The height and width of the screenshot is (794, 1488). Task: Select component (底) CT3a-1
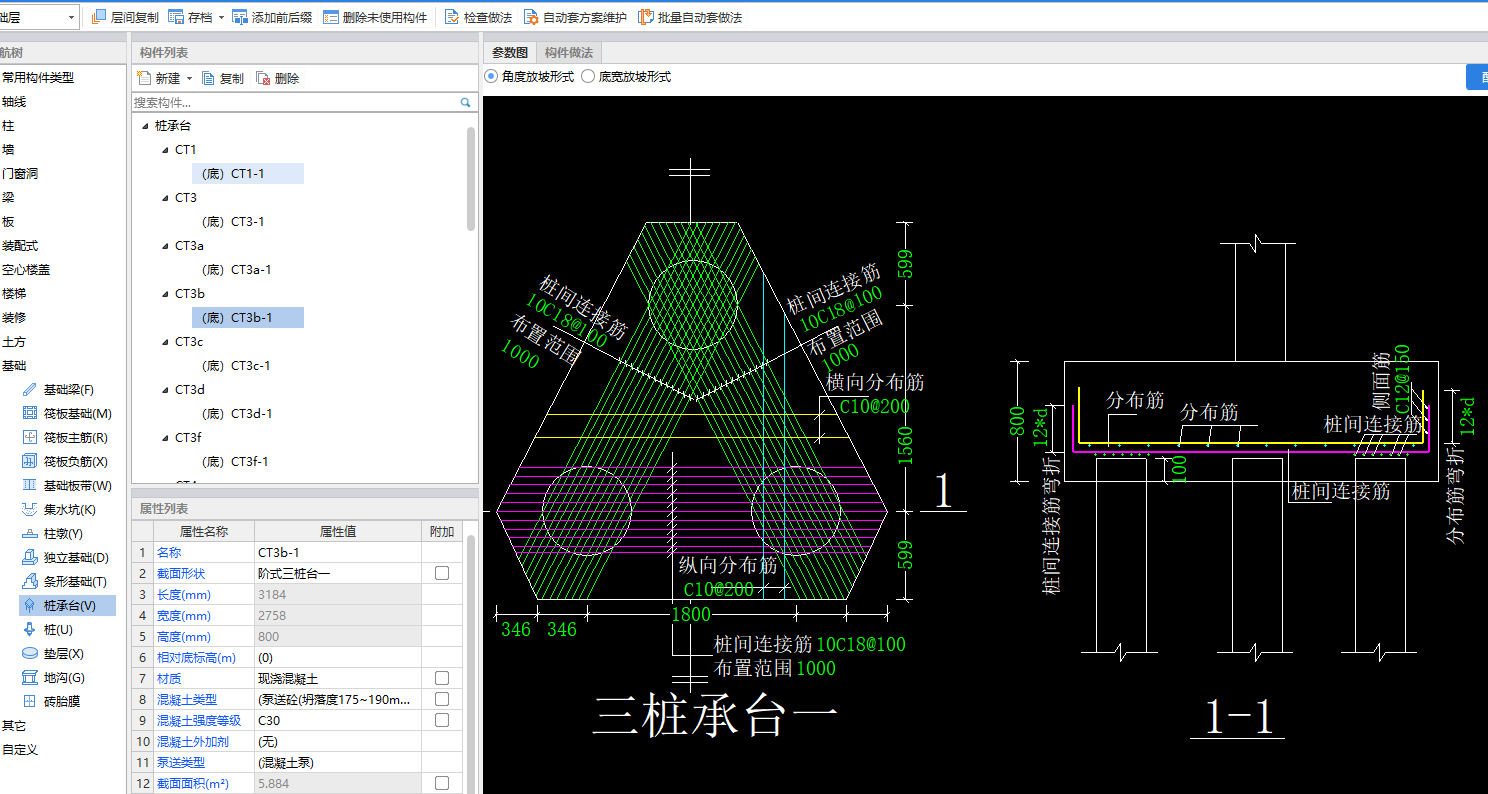pos(236,270)
